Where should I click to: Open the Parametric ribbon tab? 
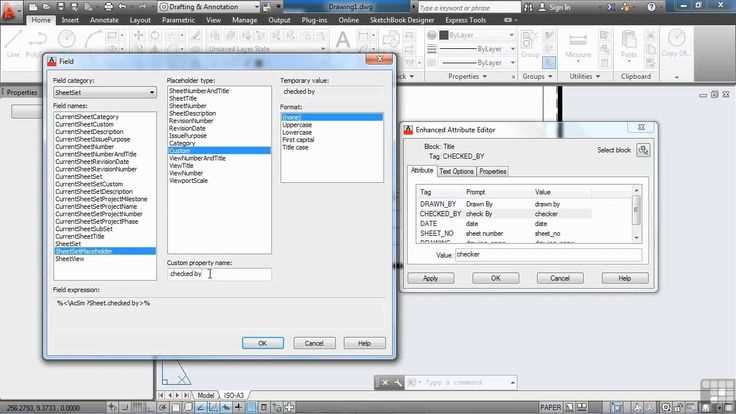click(178, 20)
